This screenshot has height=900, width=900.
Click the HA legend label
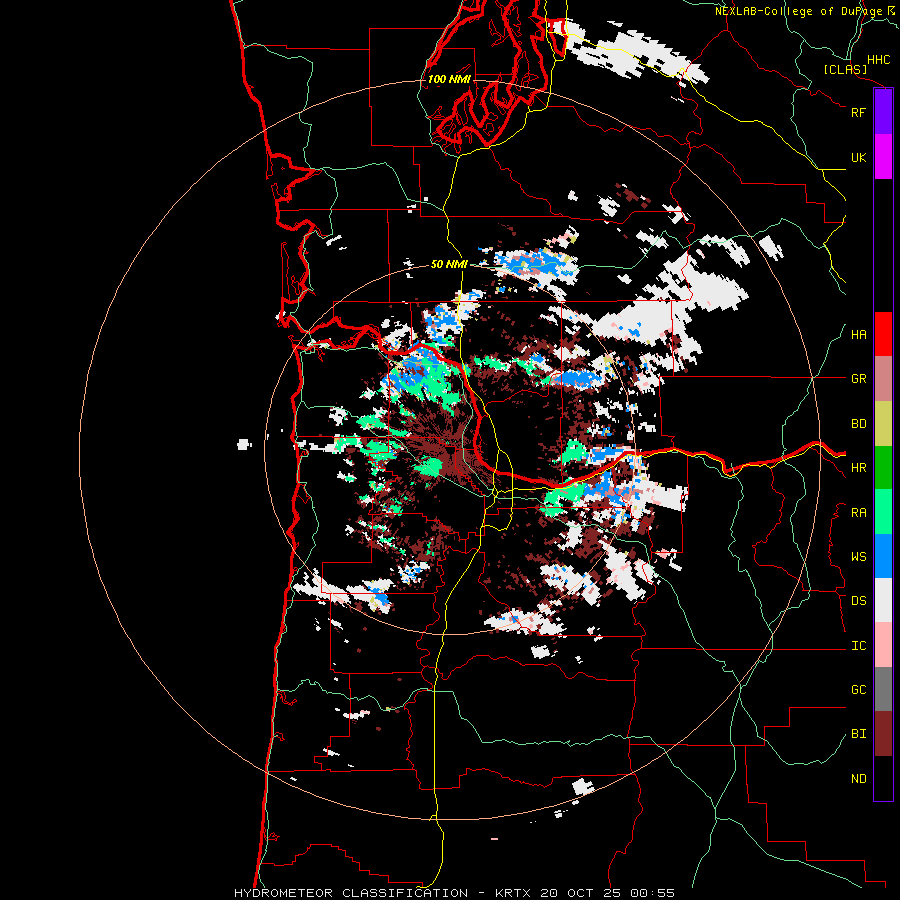click(858, 335)
